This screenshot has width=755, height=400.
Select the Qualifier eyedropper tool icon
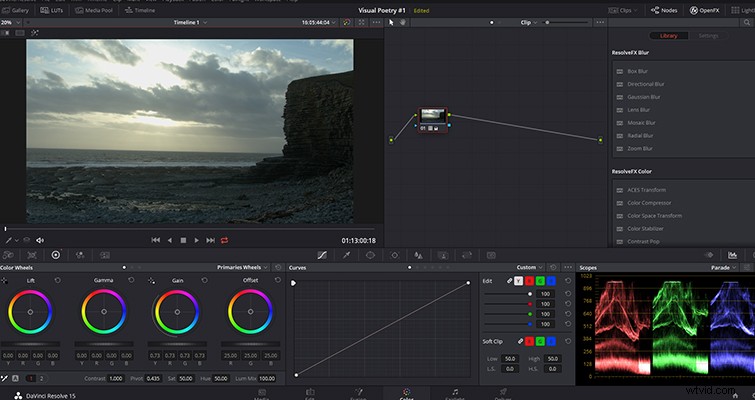pyautogui.click(x=346, y=255)
